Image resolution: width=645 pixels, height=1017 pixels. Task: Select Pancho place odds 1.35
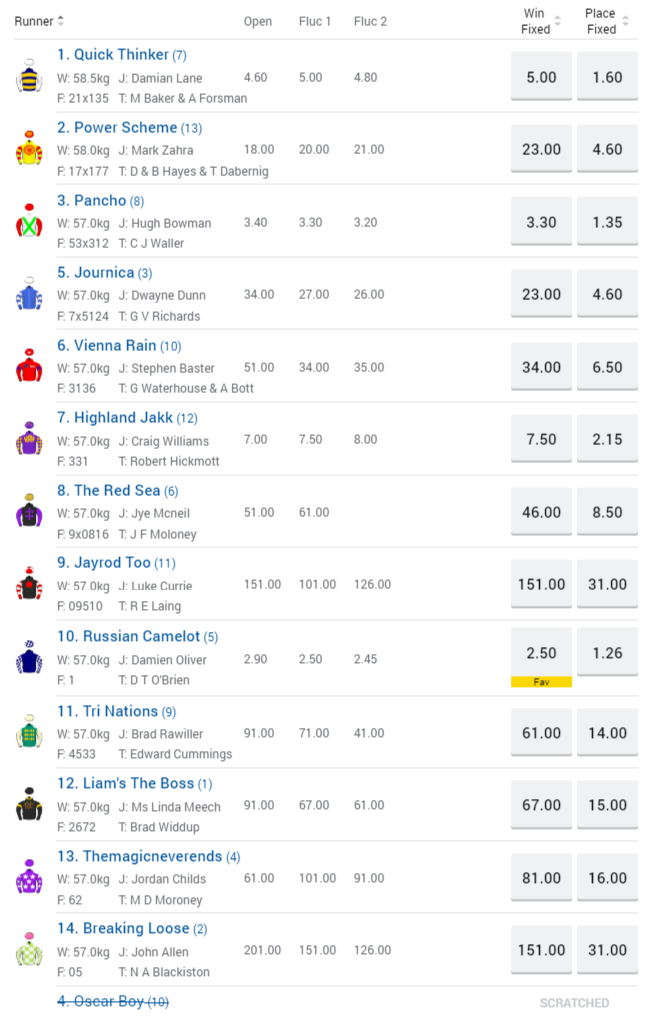pyautogui.click(x=607, y=222)
